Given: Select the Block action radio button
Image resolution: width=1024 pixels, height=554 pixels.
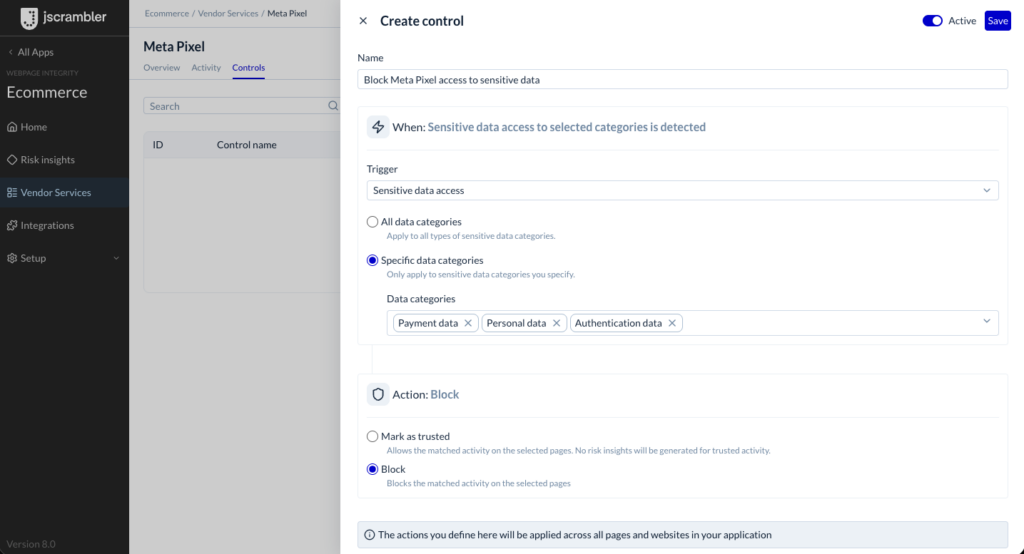Looking at the screenshot, I should click(372, 469).
